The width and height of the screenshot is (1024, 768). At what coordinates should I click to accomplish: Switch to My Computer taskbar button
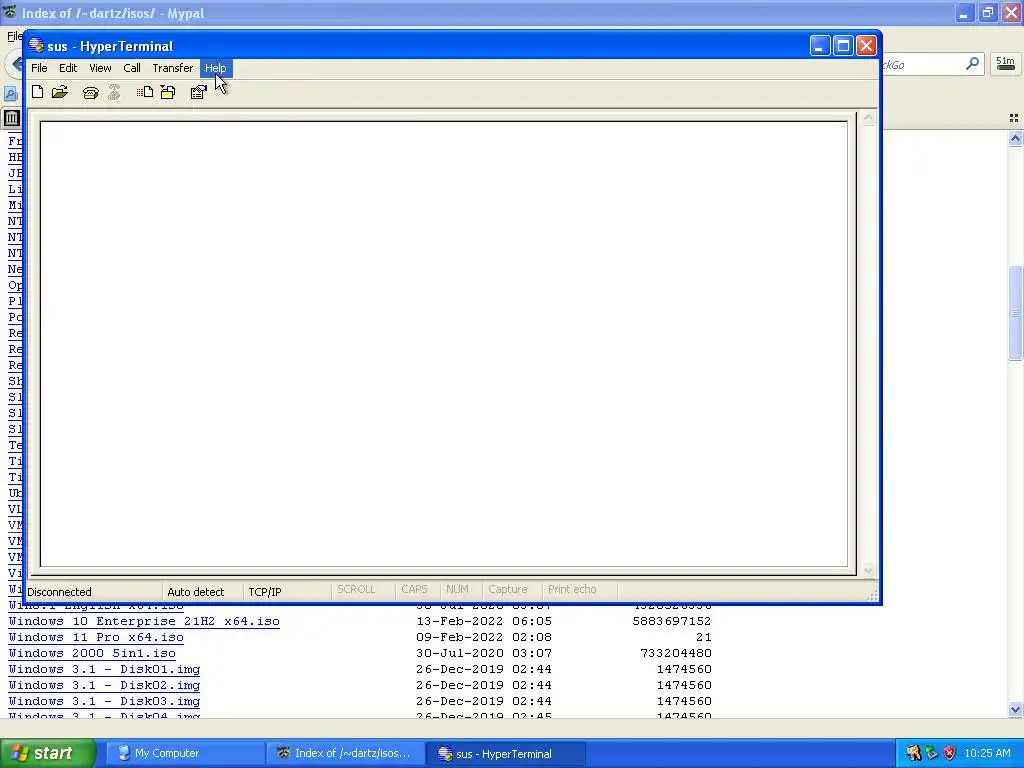(184, 753)
